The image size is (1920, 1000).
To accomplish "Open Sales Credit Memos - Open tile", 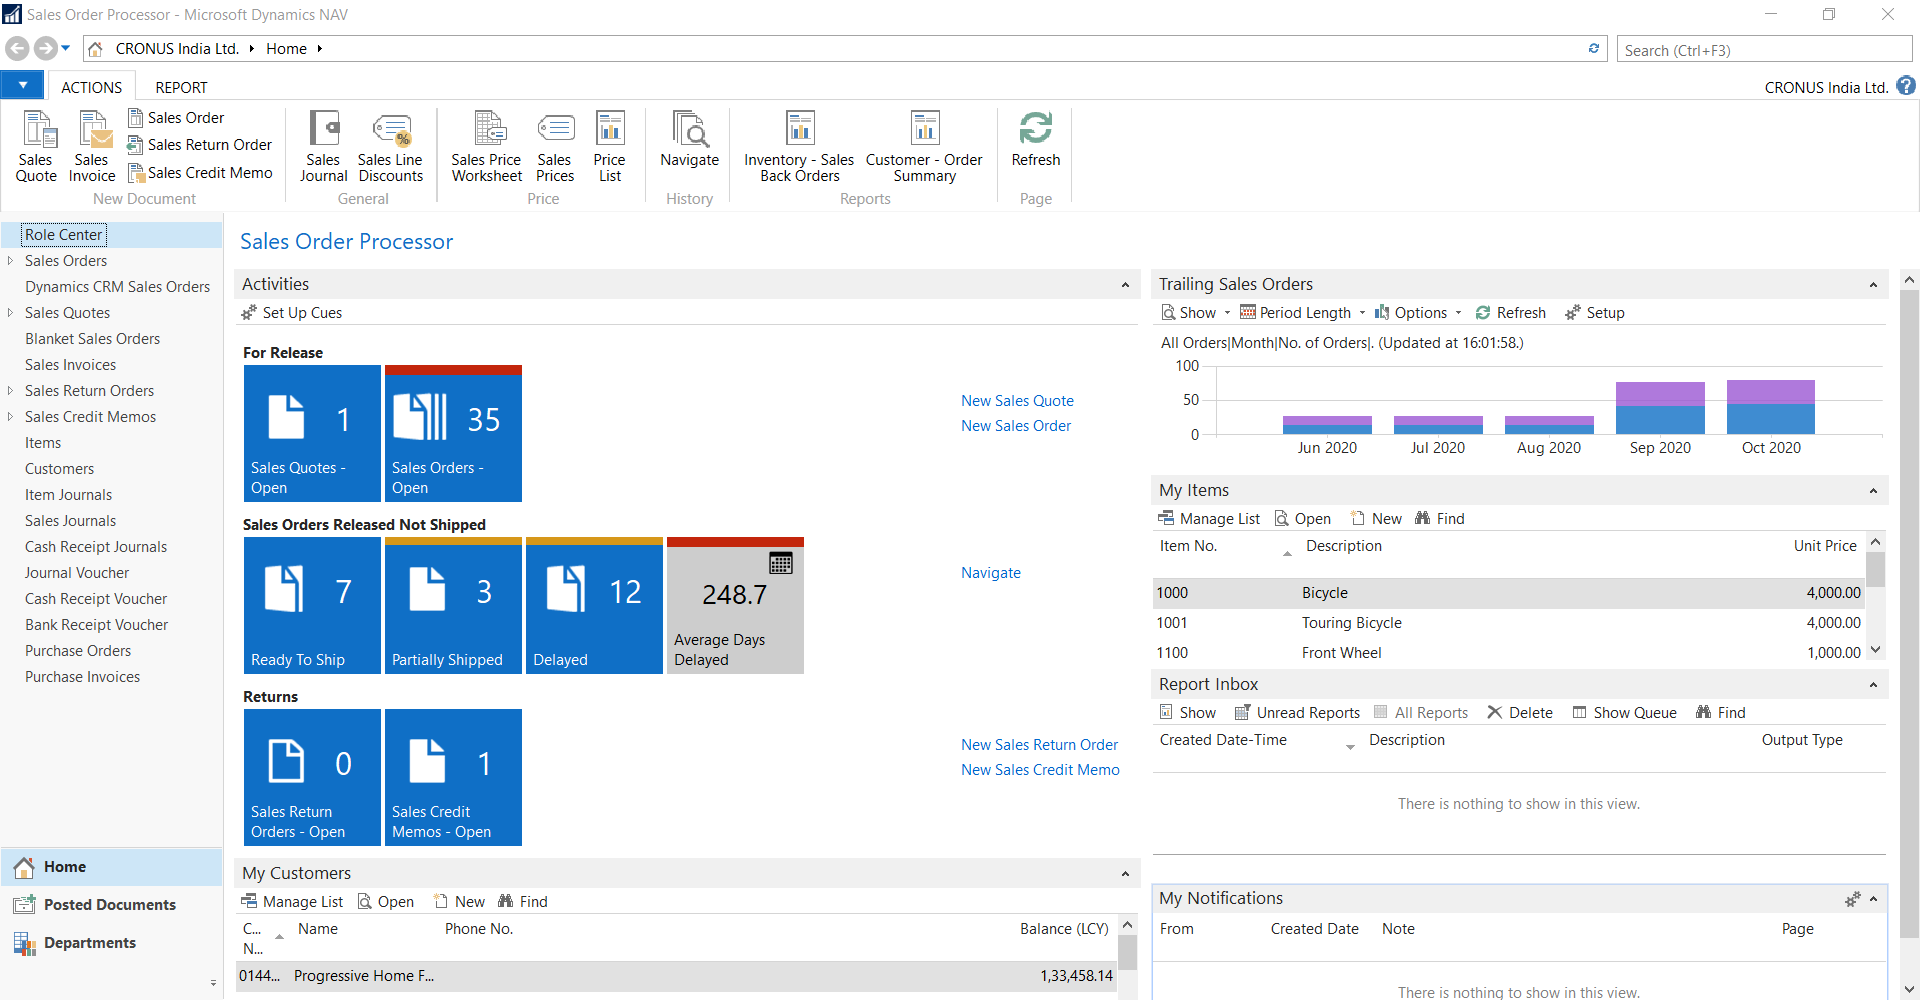I will [453, 777].
